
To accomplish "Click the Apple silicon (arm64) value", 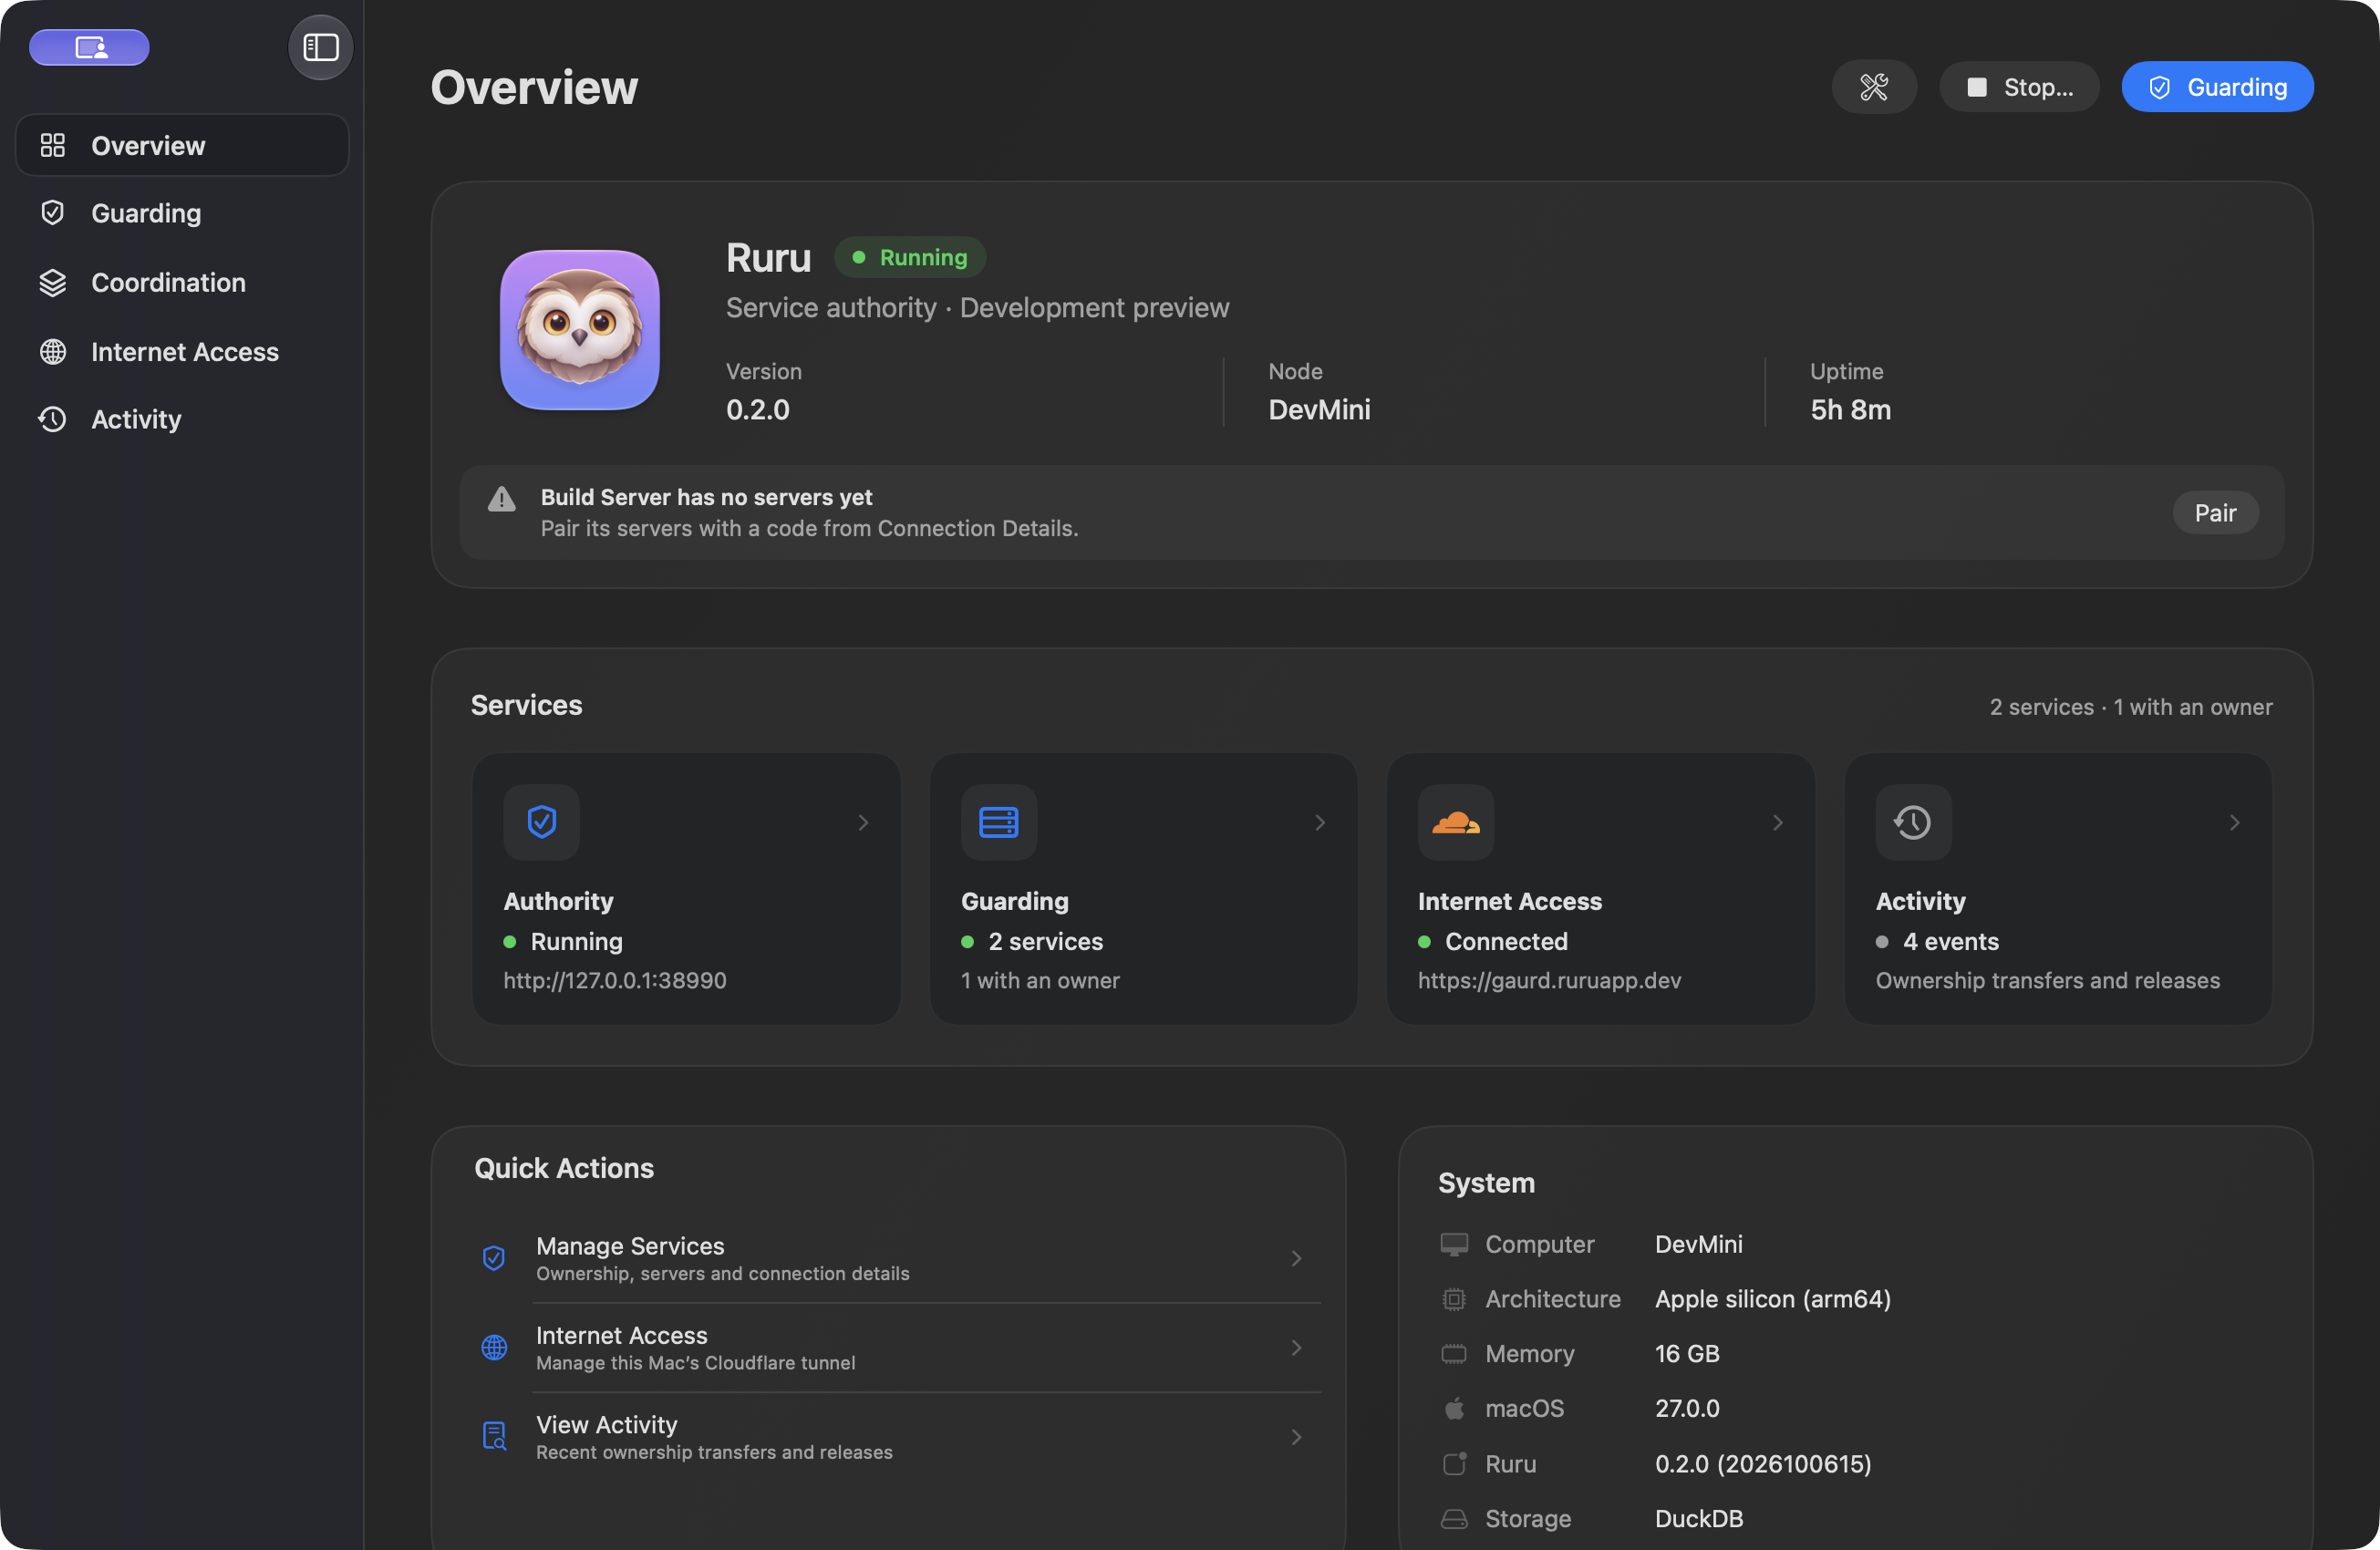I will pos(1772,1299).
